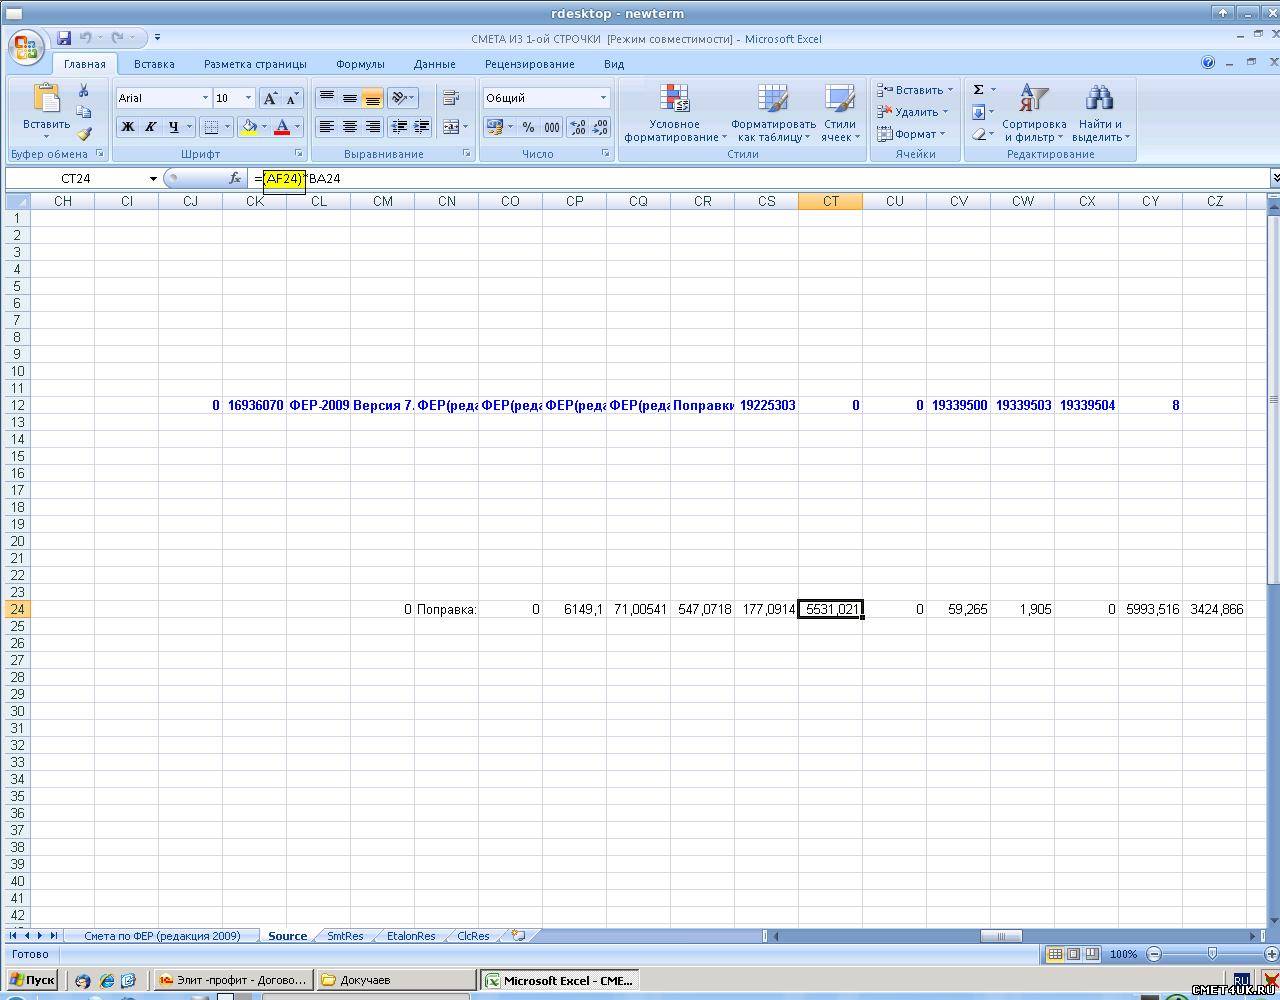Image resolution: width=1280 pixels, height=1000 pixels.
Task: Save the workbook from quick access toolbar
Action: tap(64, 38)
